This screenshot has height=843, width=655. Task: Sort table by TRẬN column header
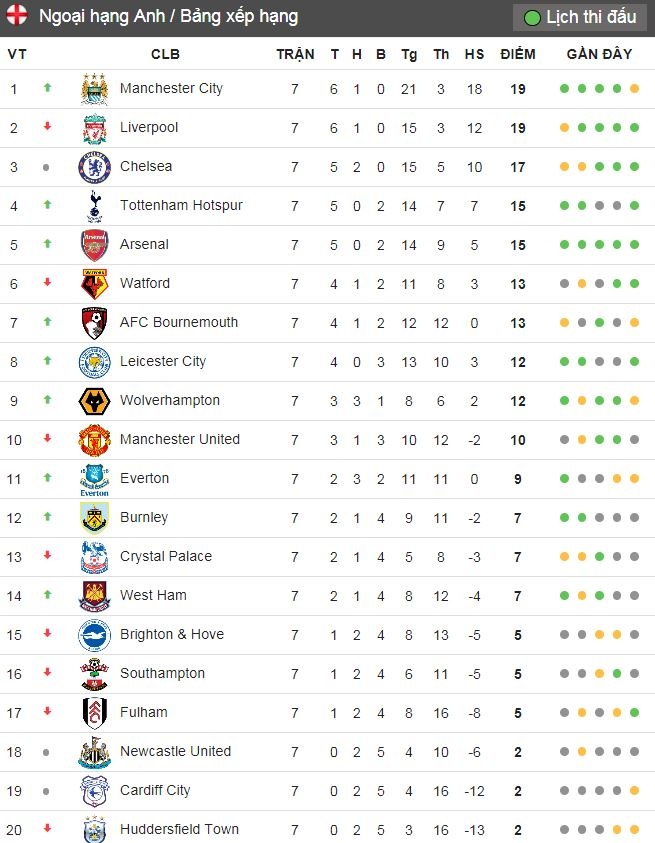[295, 54]
